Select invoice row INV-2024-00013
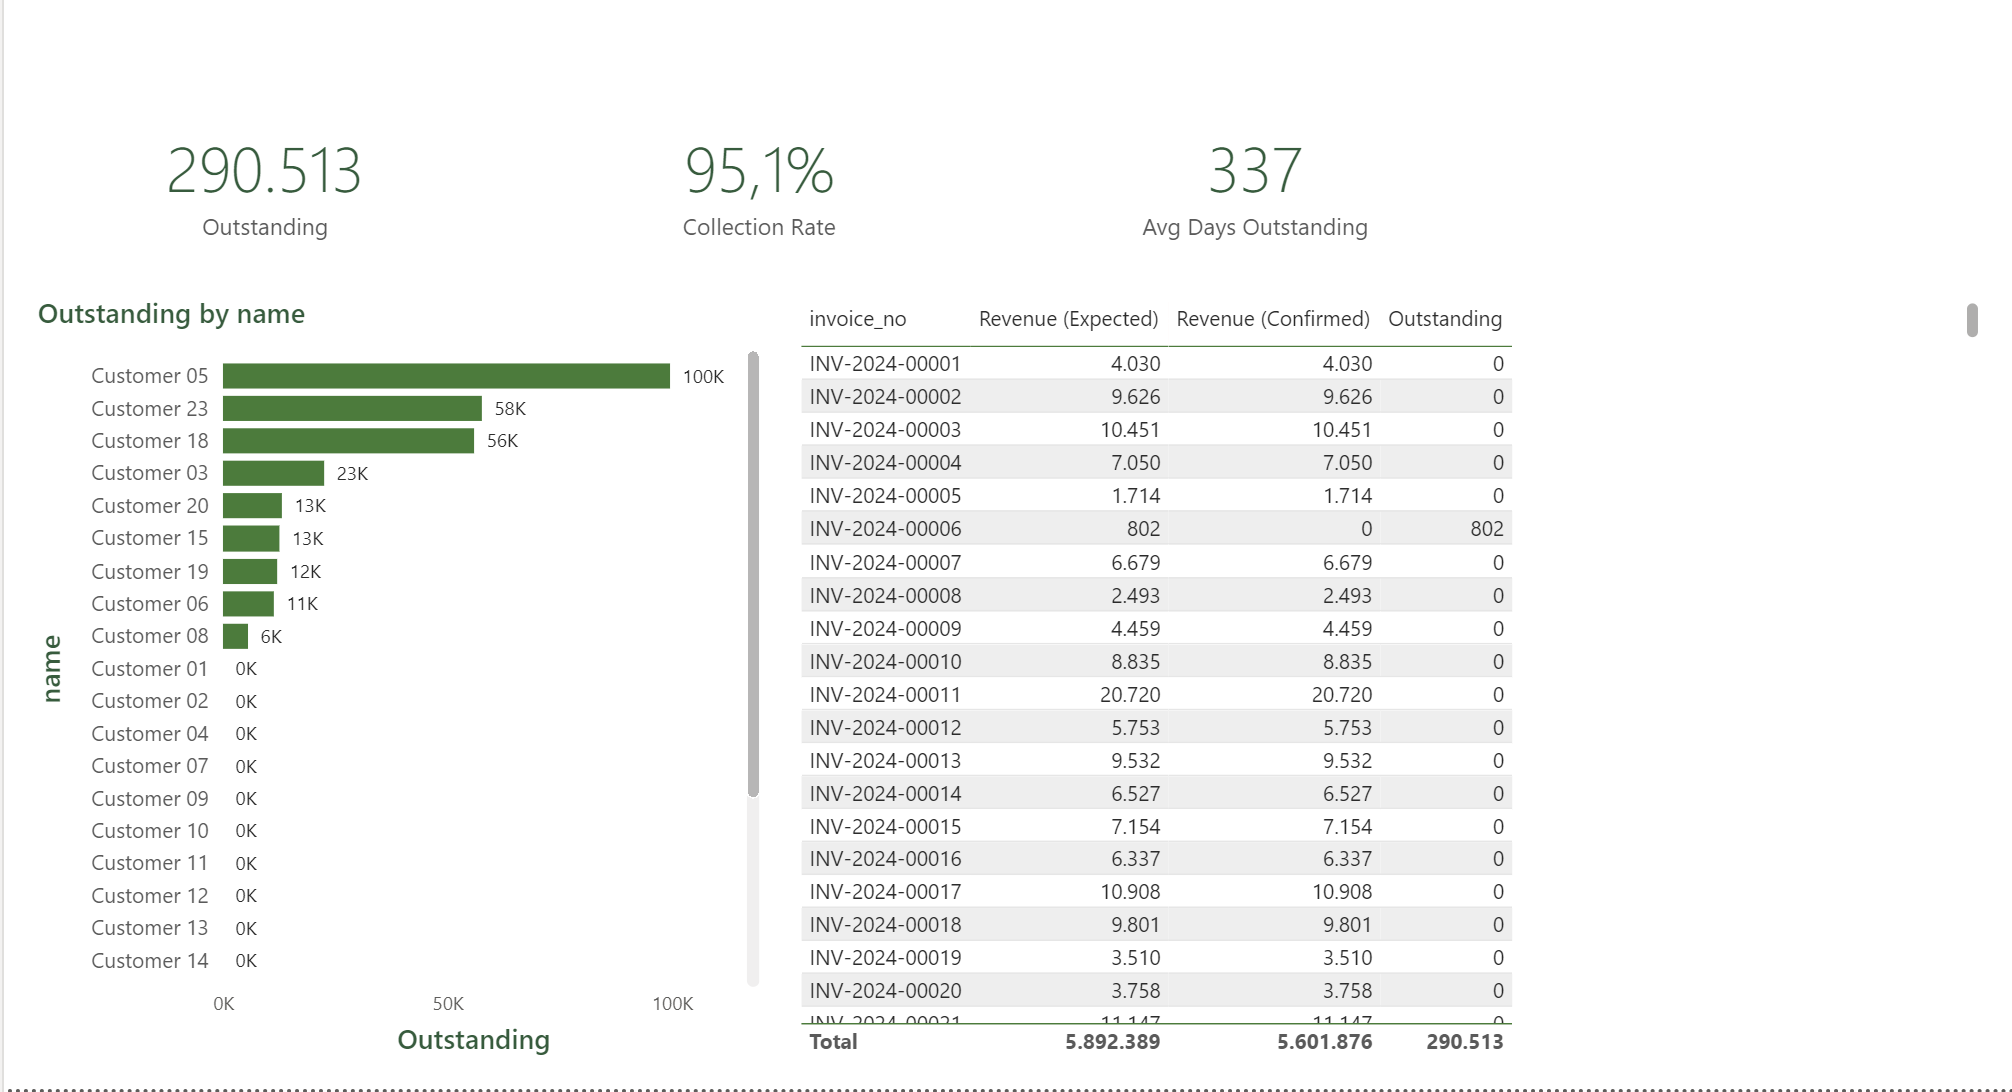Screen dimensions: 2012x1092 tap(1156, 761)
